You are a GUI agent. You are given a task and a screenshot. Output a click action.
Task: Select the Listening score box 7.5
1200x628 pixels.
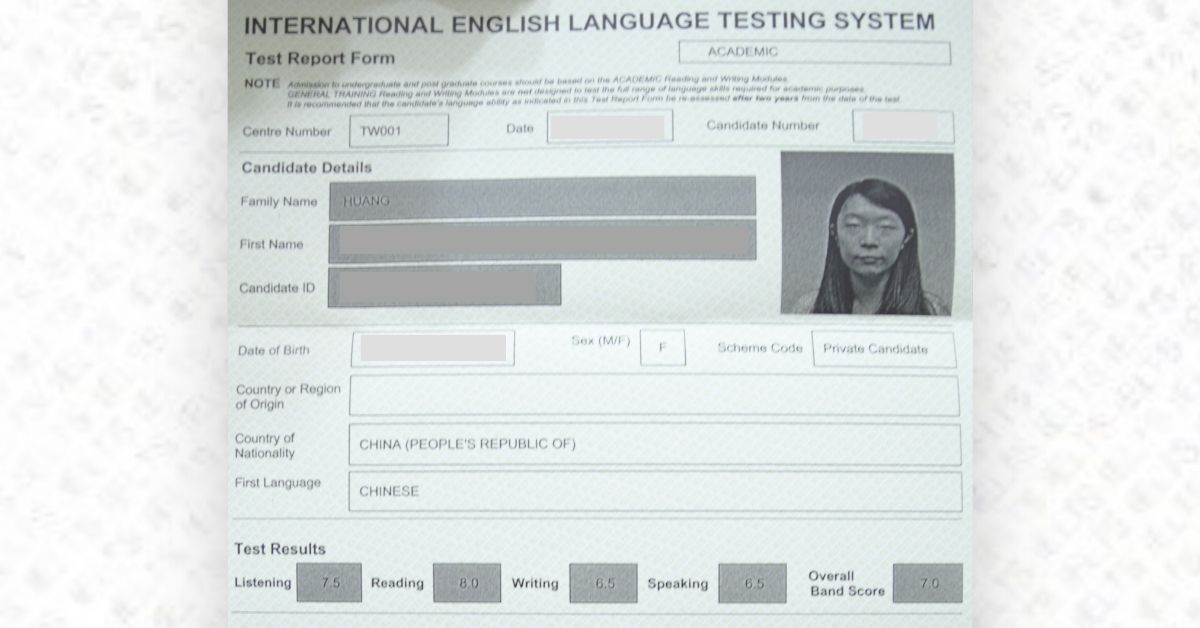[329, 582]
